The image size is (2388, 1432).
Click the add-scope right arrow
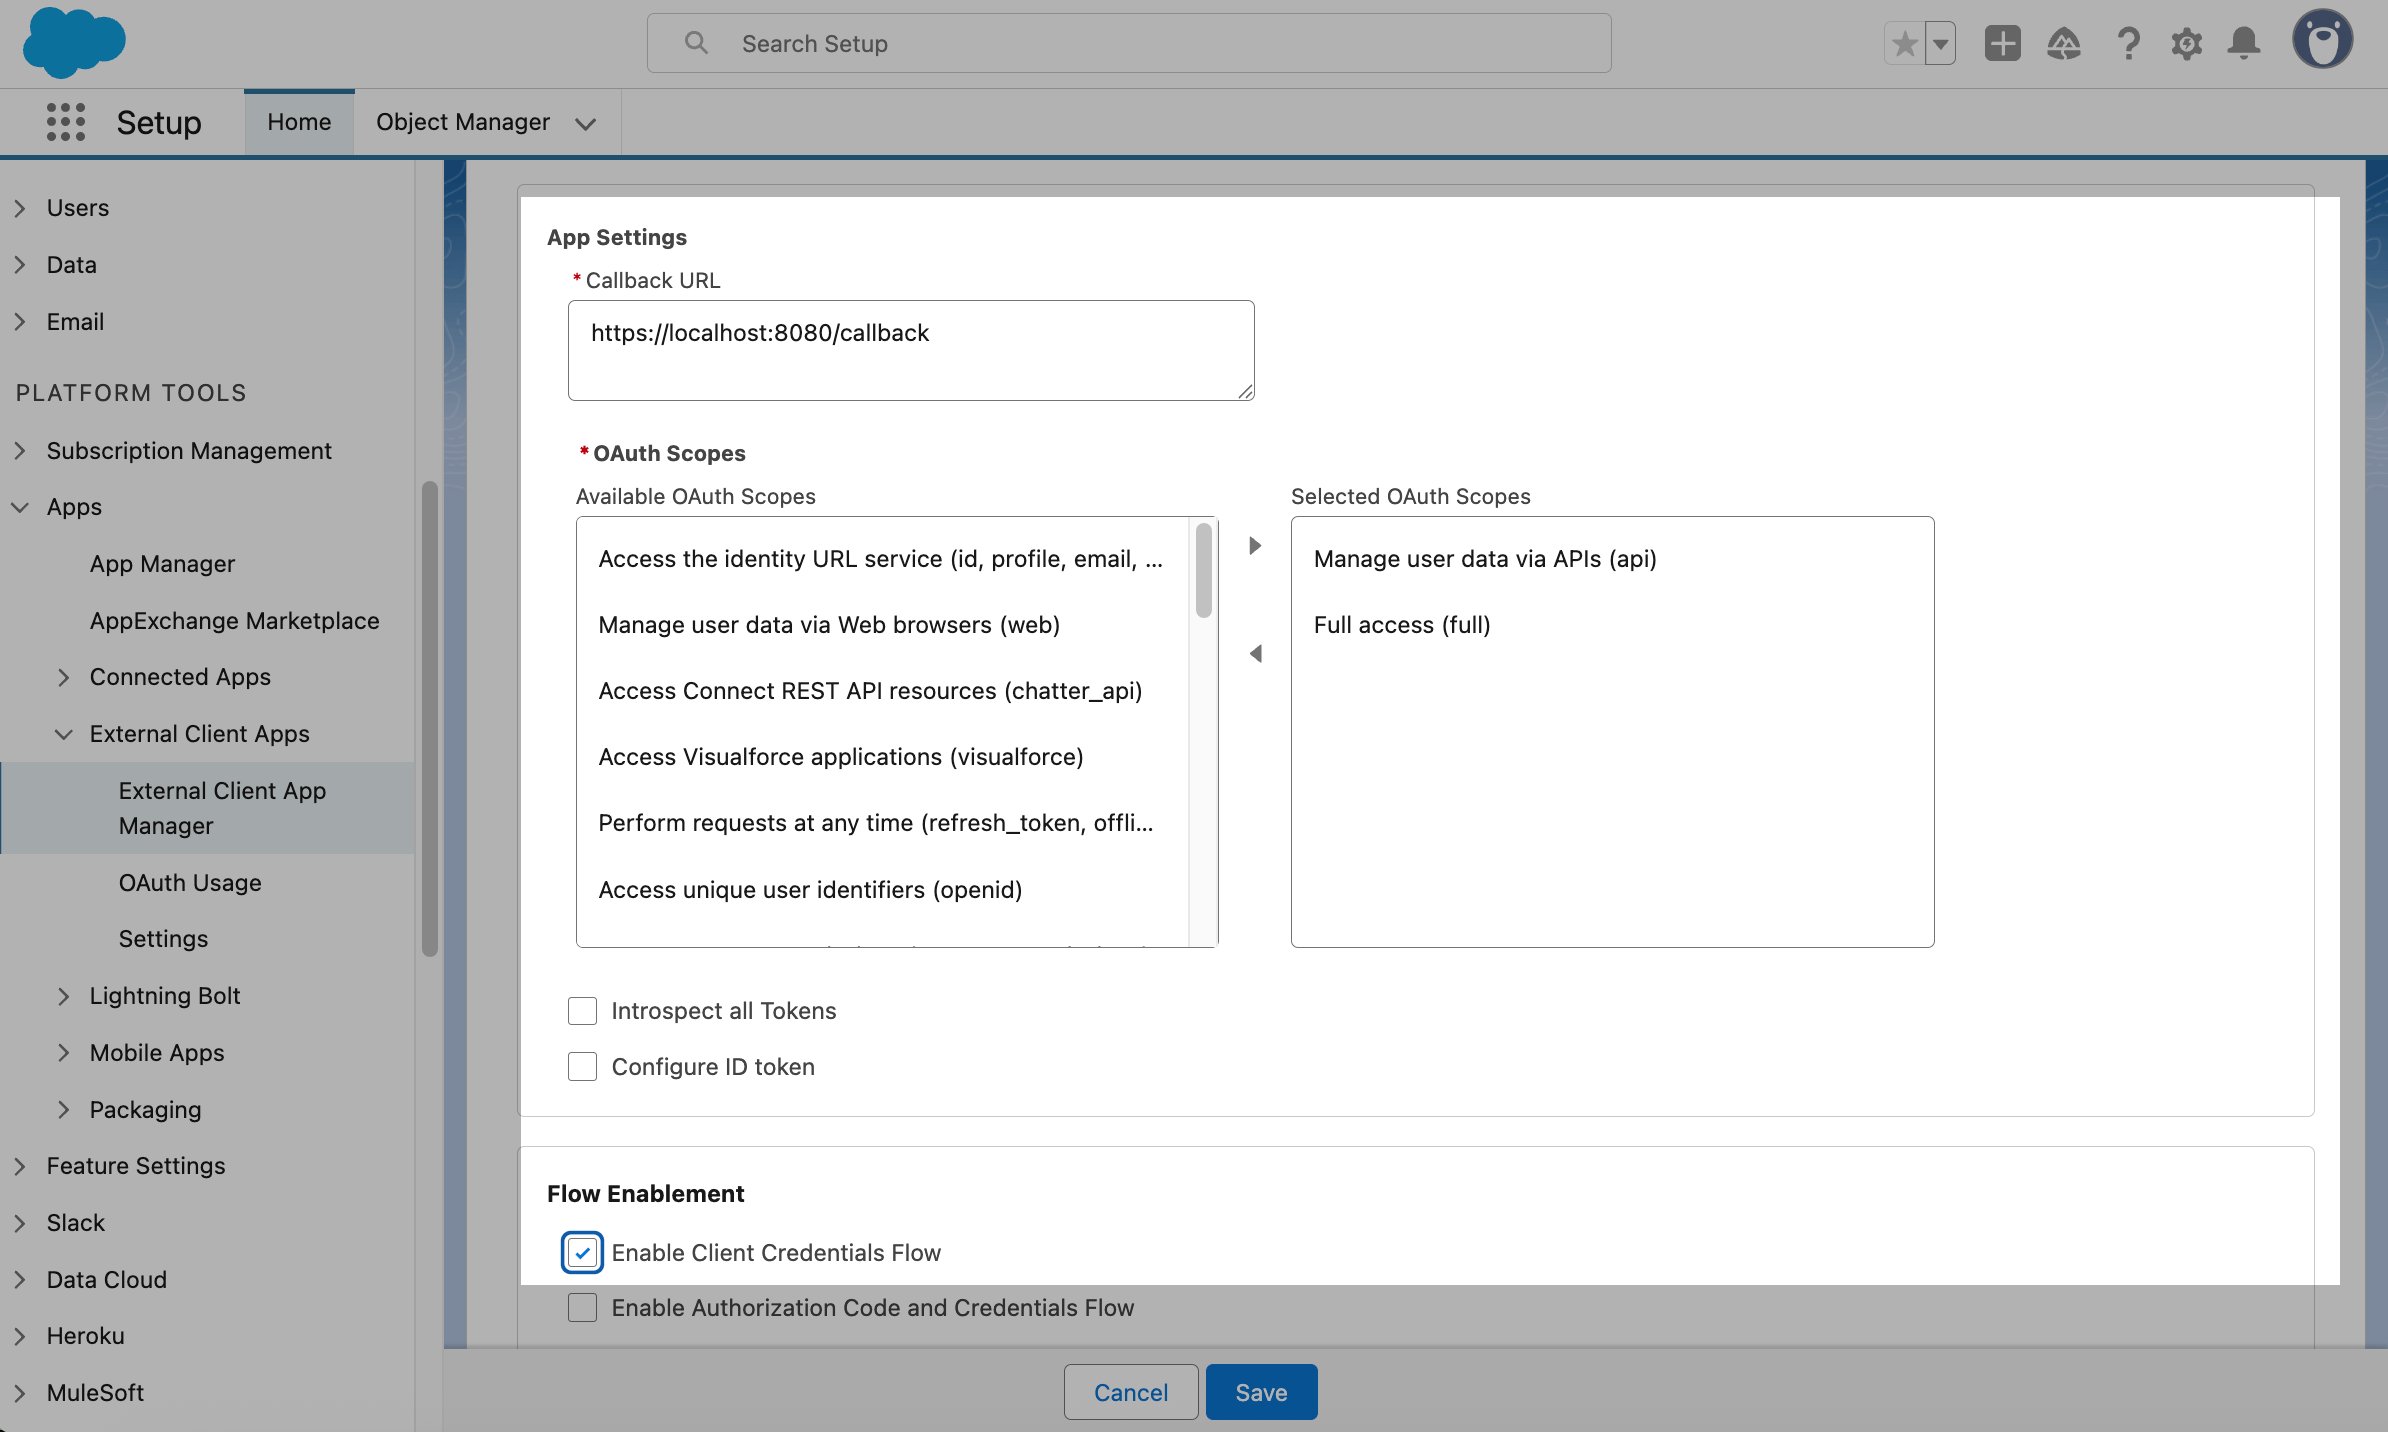(x=1255, y=545)
